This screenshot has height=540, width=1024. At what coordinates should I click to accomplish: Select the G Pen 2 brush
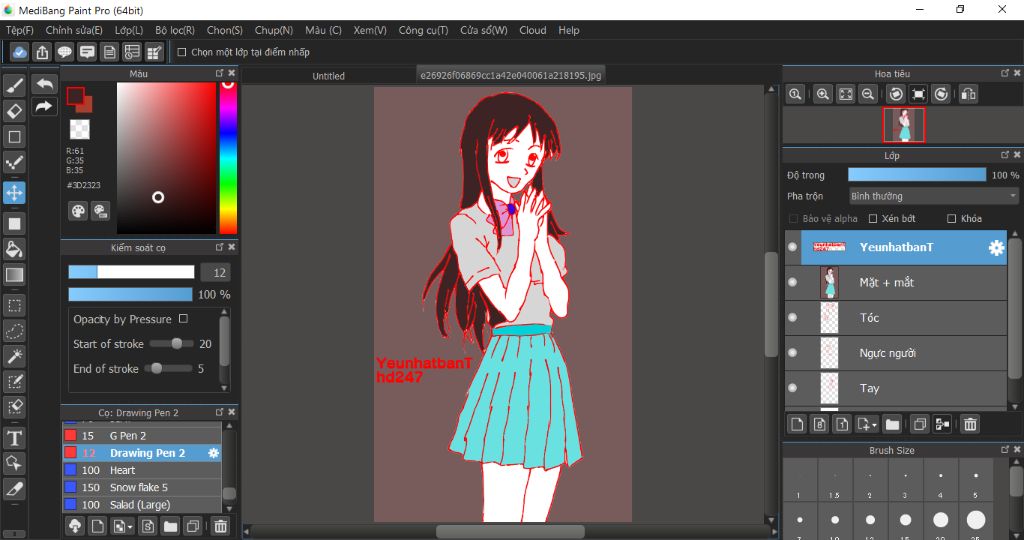point(142,436)
